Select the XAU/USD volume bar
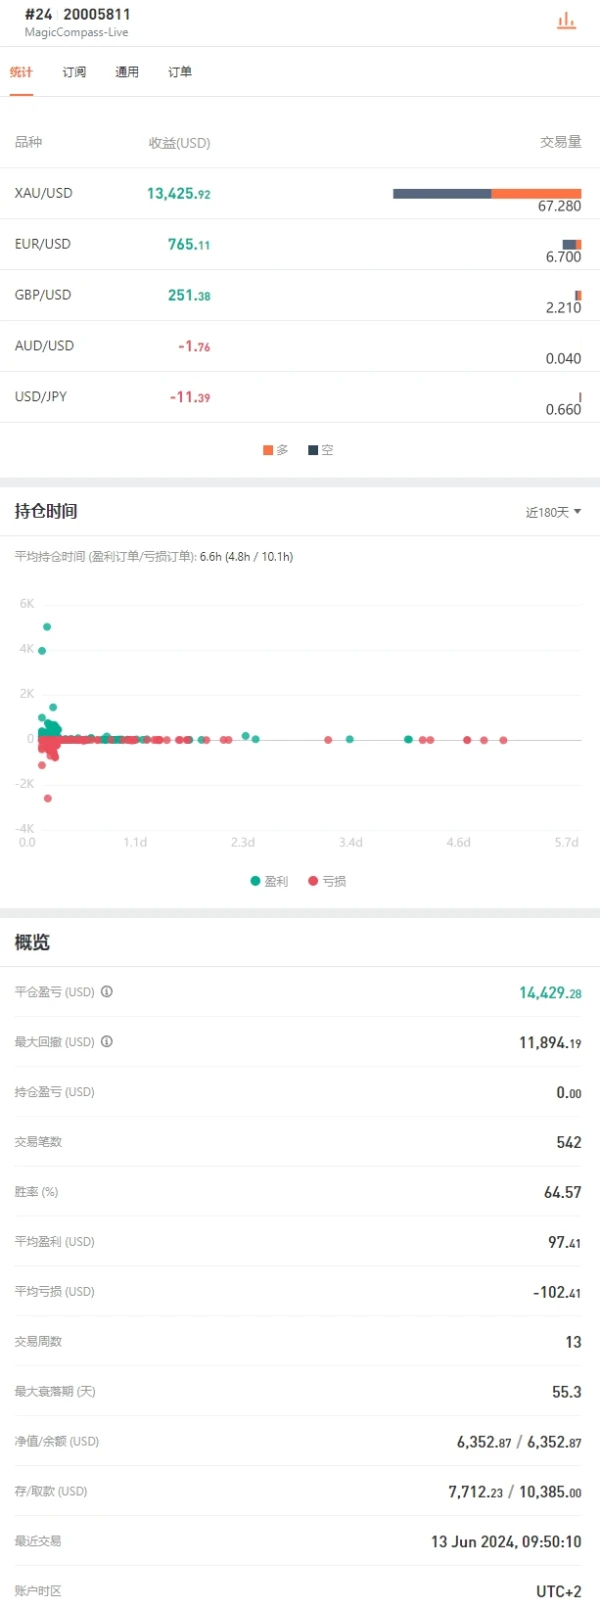600x1608 pixels. (x=487, y=192)
